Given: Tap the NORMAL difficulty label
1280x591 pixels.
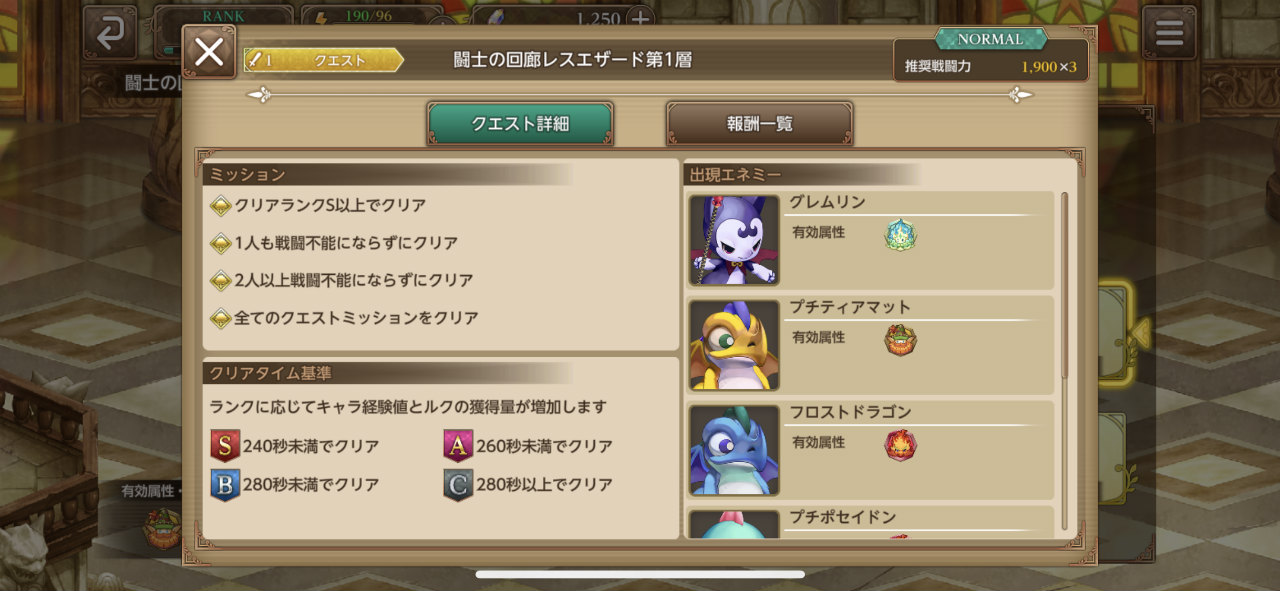Looking at the screenshot, I should 990,39.
